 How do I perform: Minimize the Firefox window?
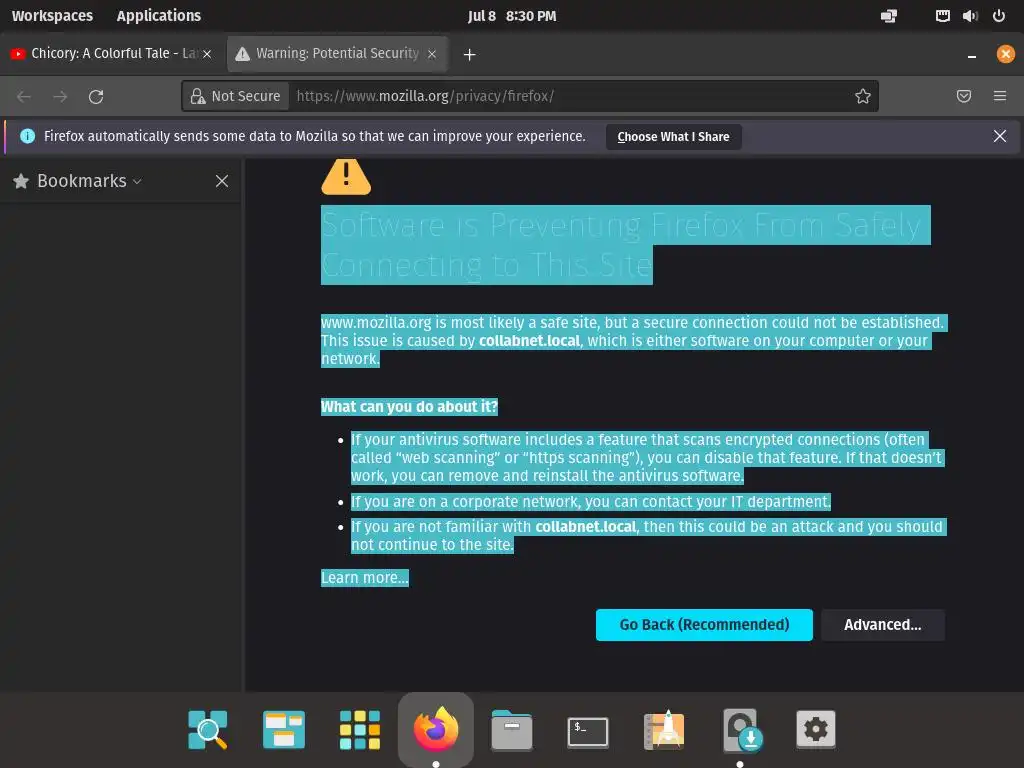point(972,55)
